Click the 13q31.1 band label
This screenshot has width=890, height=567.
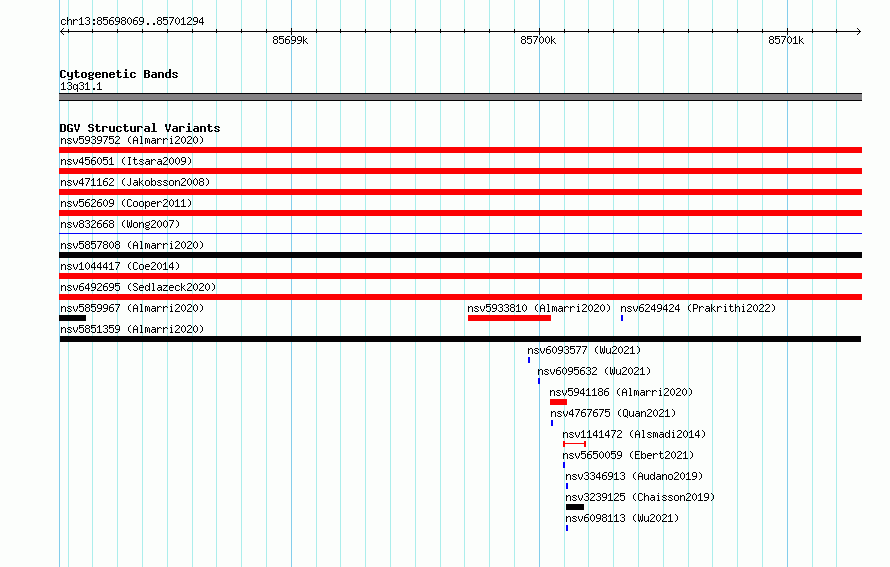[81, 86]
